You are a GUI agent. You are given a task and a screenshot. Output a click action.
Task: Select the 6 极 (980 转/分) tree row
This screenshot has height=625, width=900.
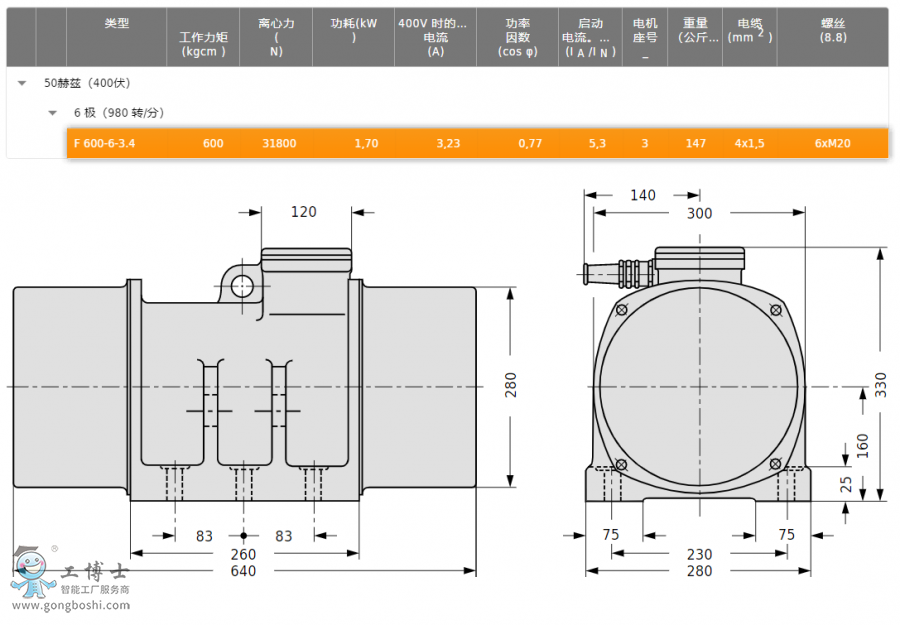pos(447,113)
